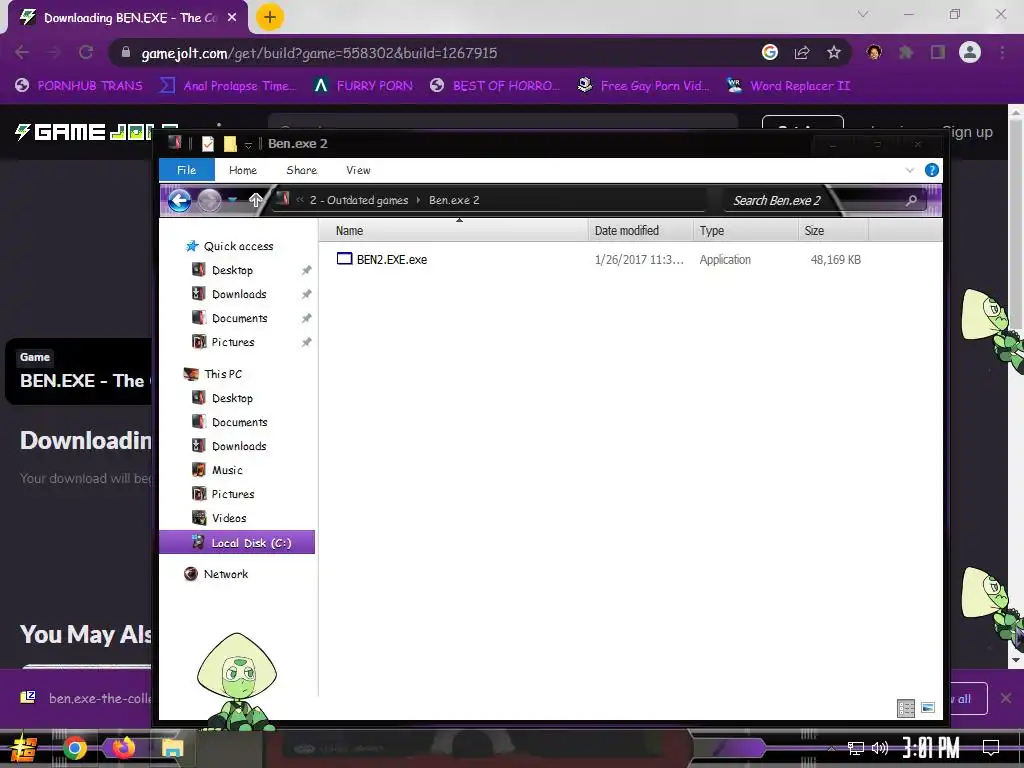This screenshot has height=768, width=1024.
Task: Select the Downloading BEN.EXE Chrome tab
Action: pos(129,18)
